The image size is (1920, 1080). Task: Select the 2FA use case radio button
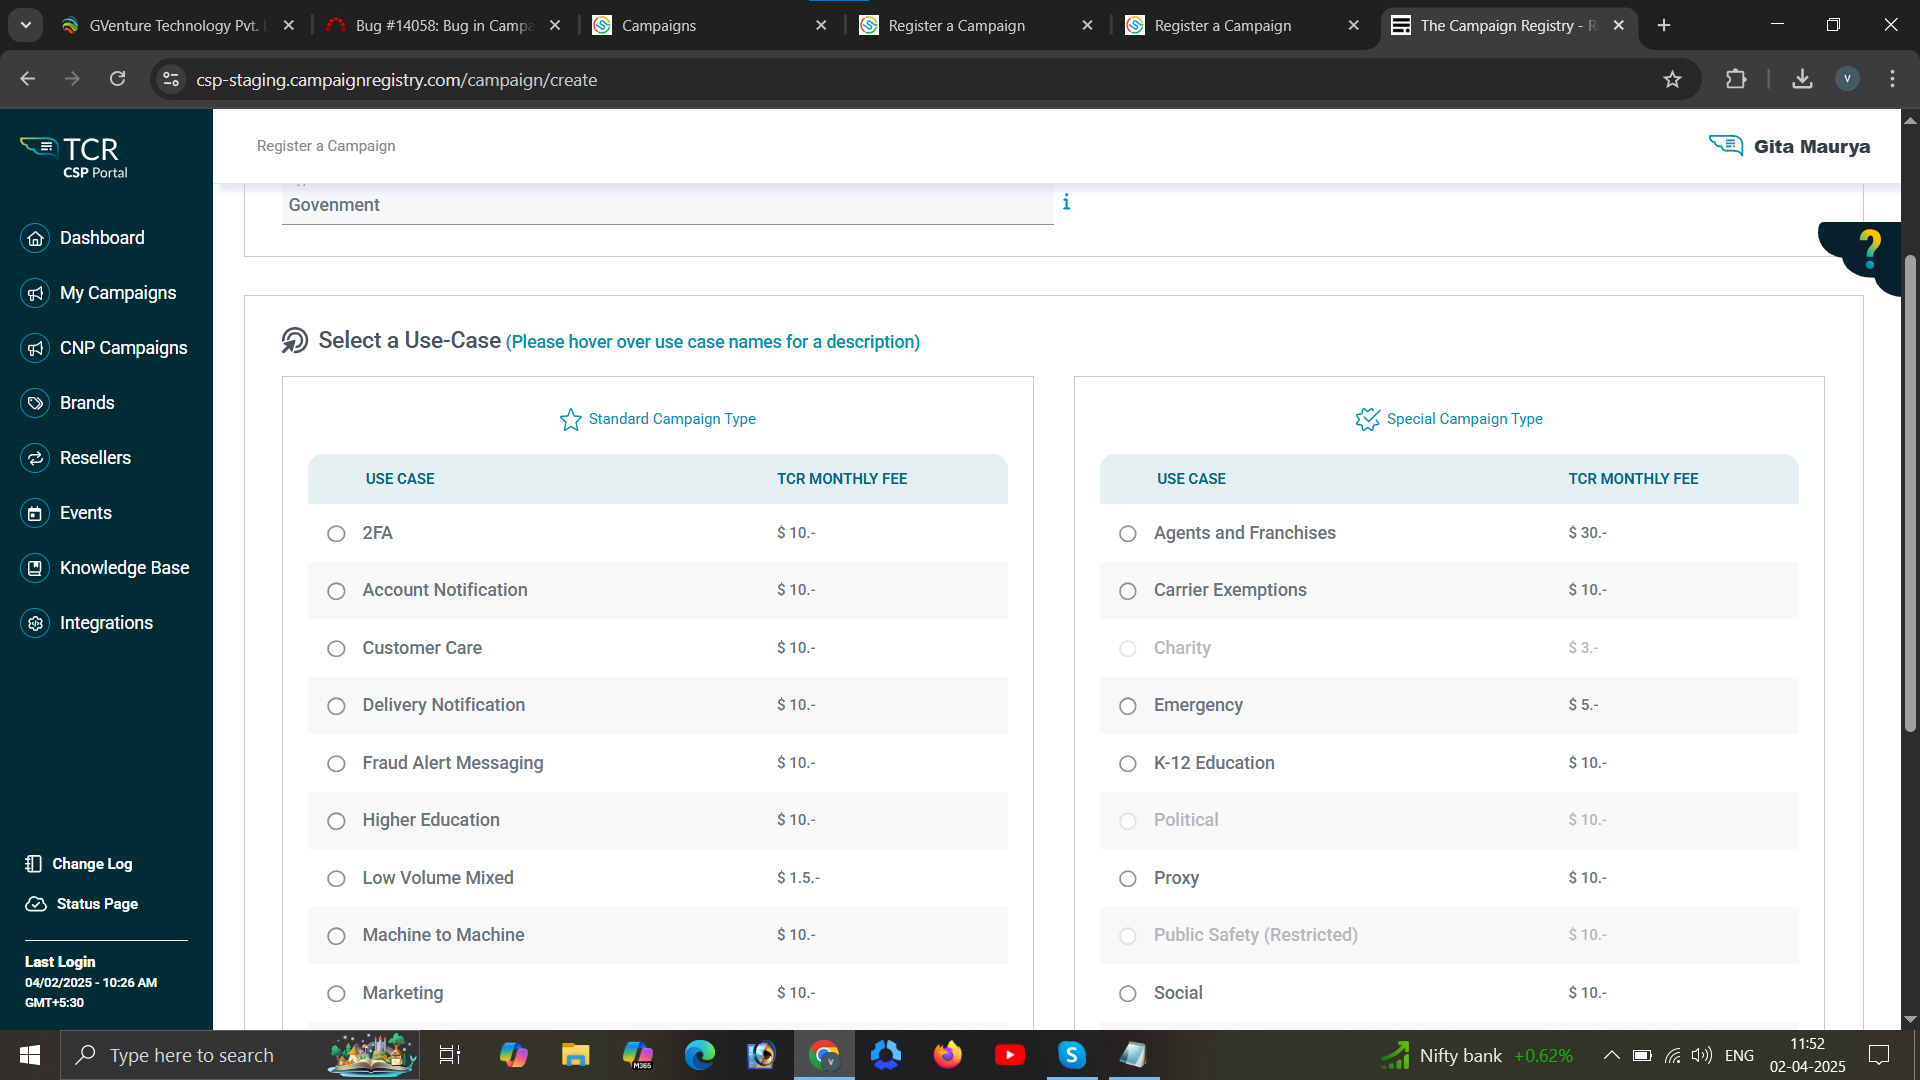(x=336, y=534)
